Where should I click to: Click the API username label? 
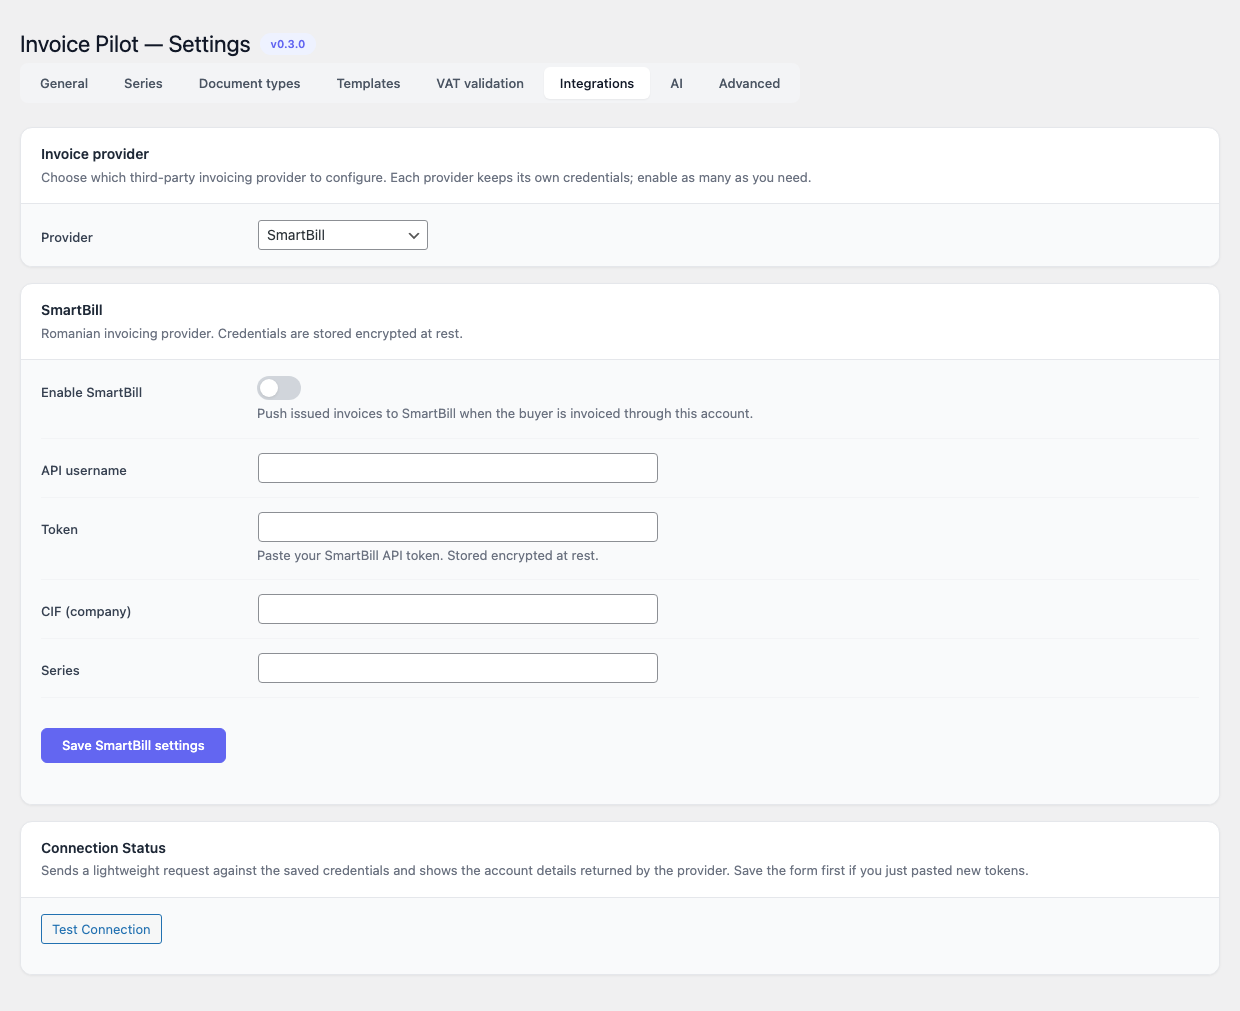[84, 470]
